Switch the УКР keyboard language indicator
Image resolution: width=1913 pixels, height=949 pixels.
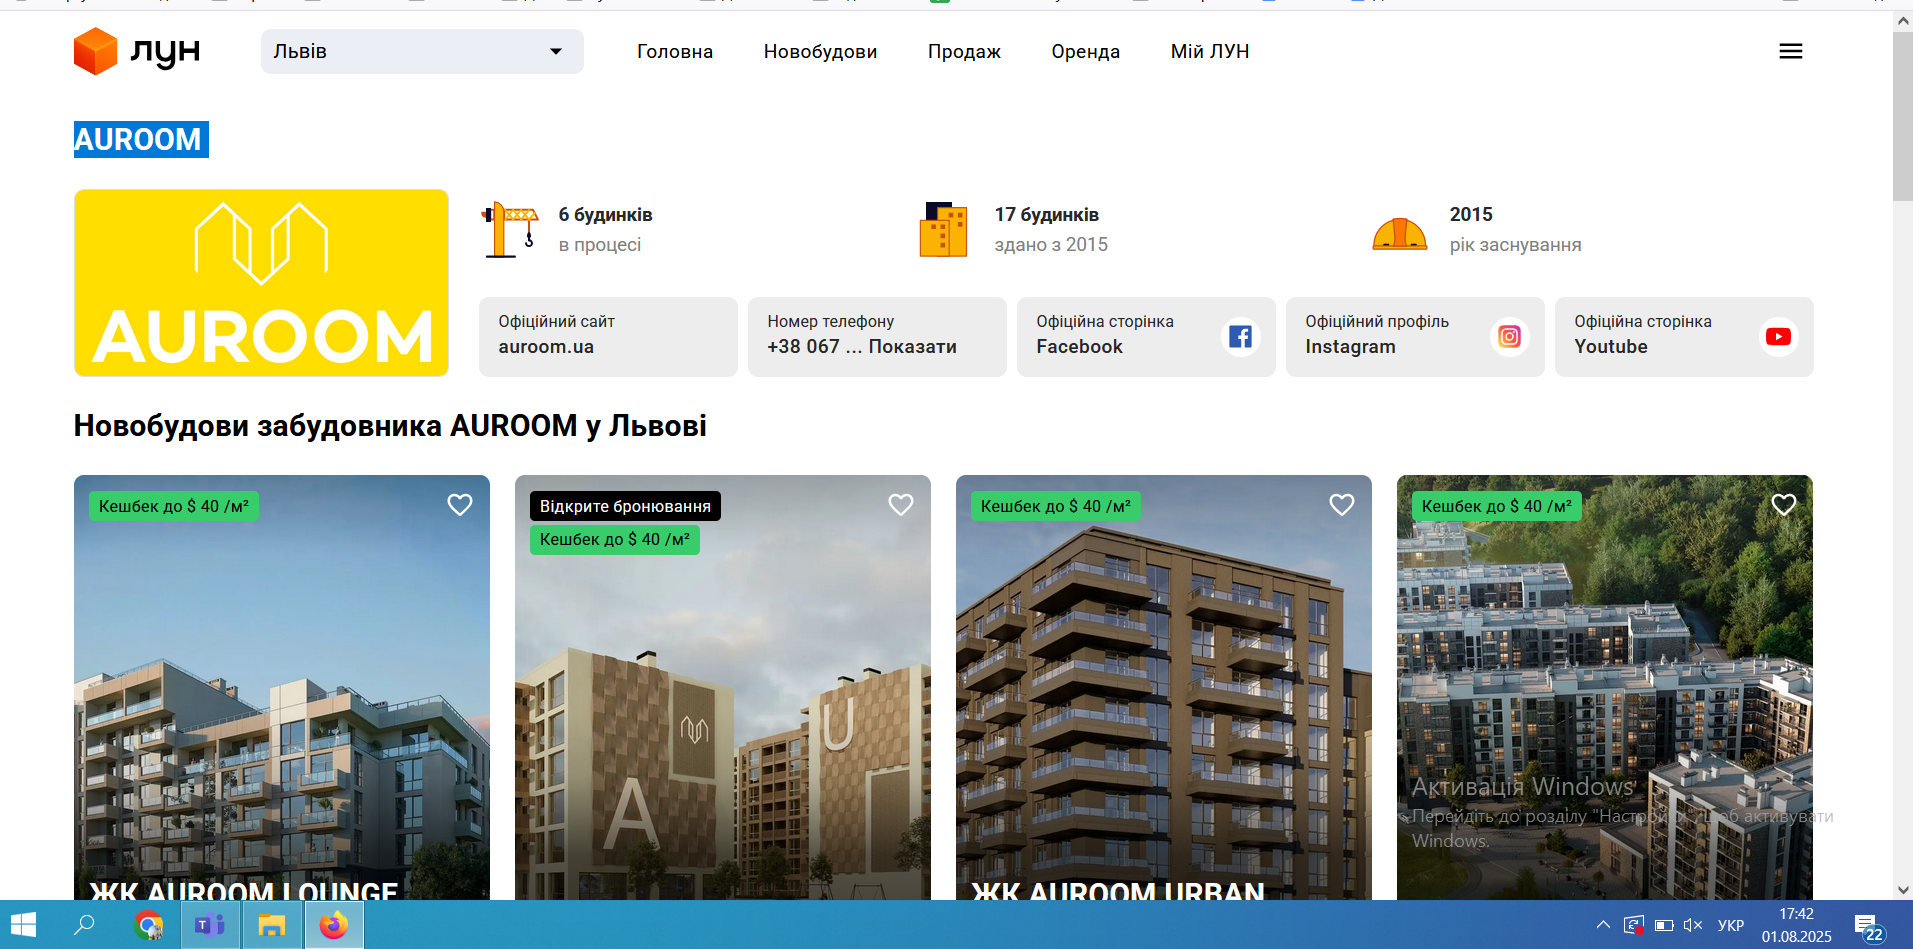pos(1730,925)
